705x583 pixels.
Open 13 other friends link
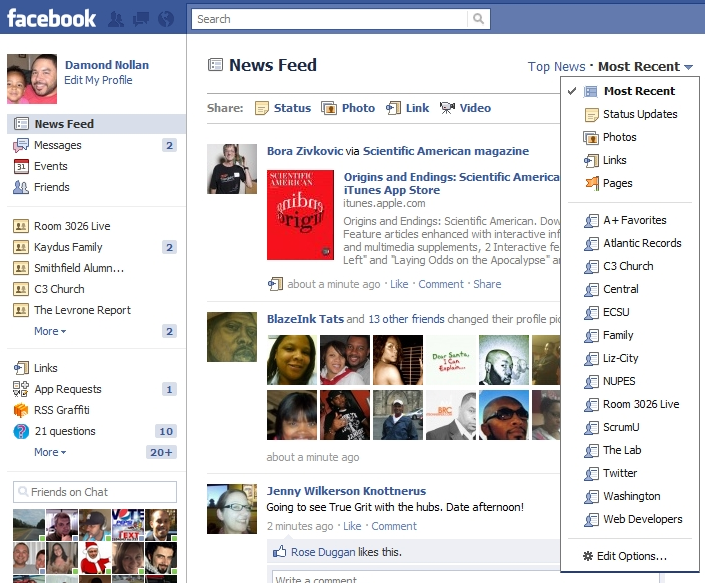click(406, 319)
